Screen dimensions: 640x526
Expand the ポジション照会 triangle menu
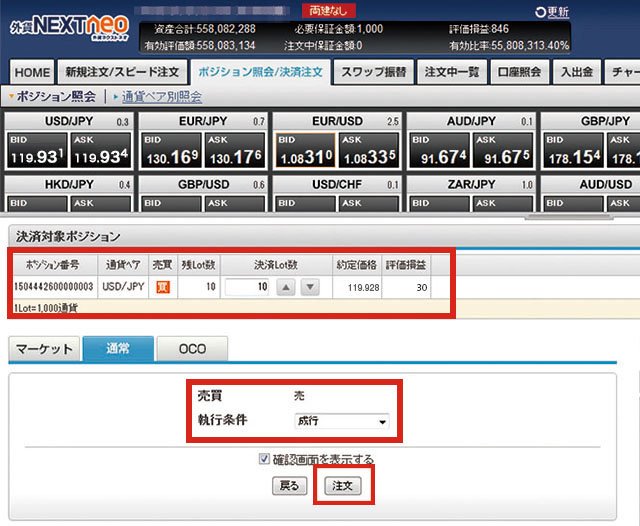click(x=11, y=97)
